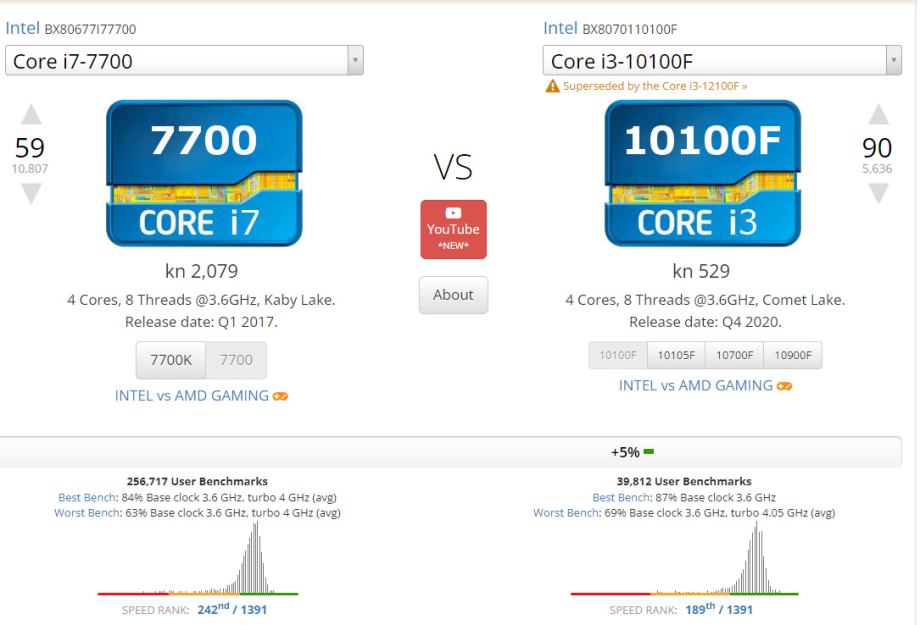Click gamepad icon under Core i3-10100F
Screen dimensions: 920x625
784,386
